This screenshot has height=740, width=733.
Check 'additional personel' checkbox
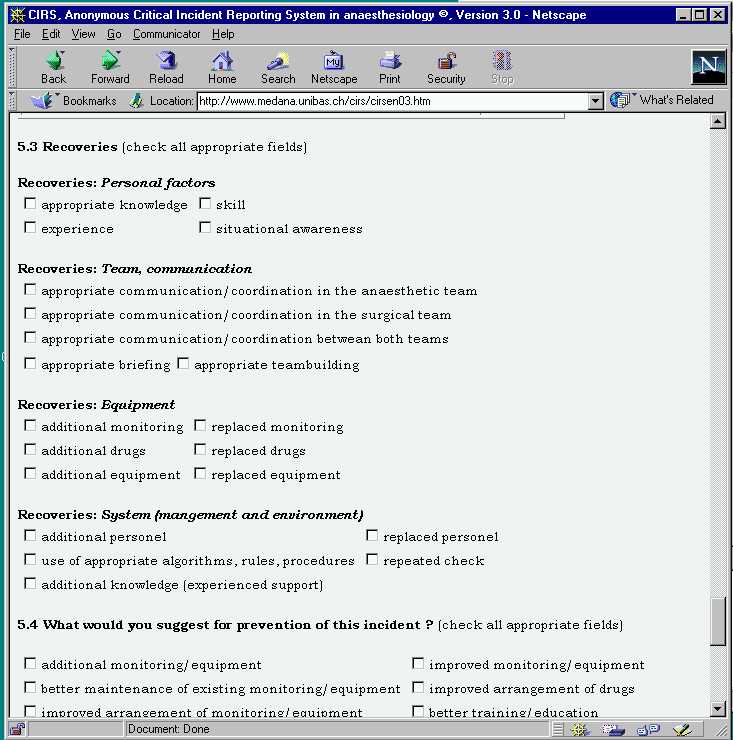coord(30,536)
